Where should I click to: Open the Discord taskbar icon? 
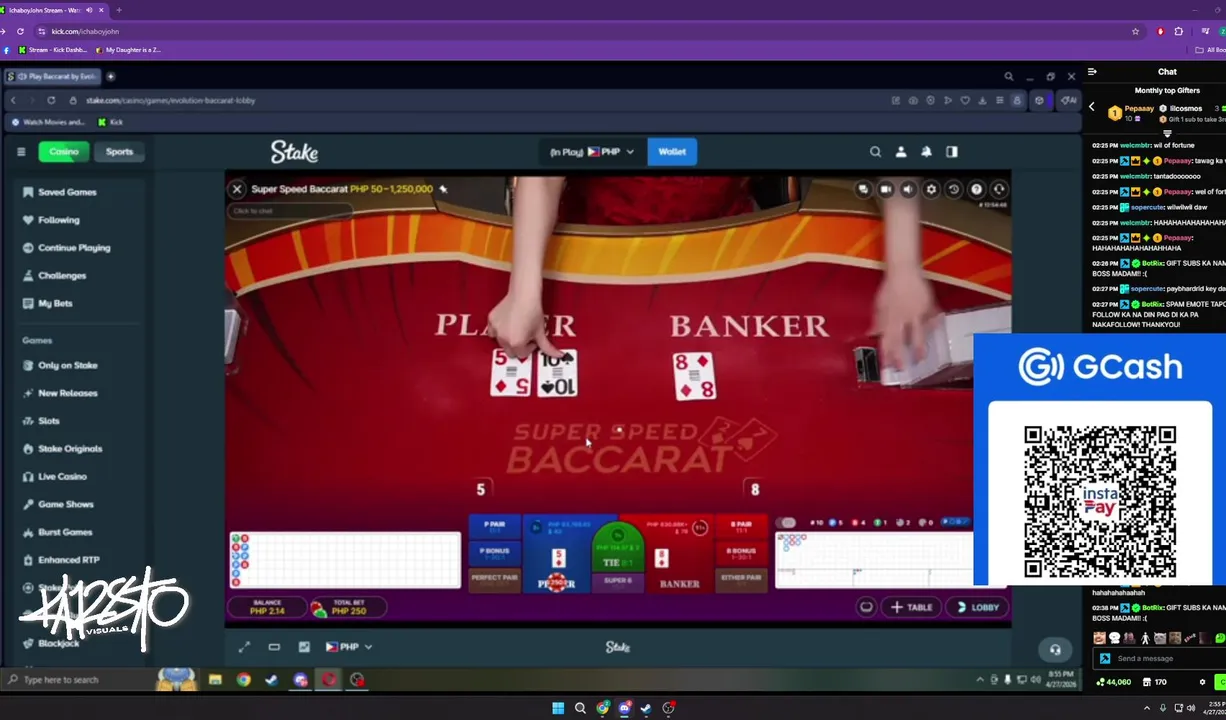point(625,708)
